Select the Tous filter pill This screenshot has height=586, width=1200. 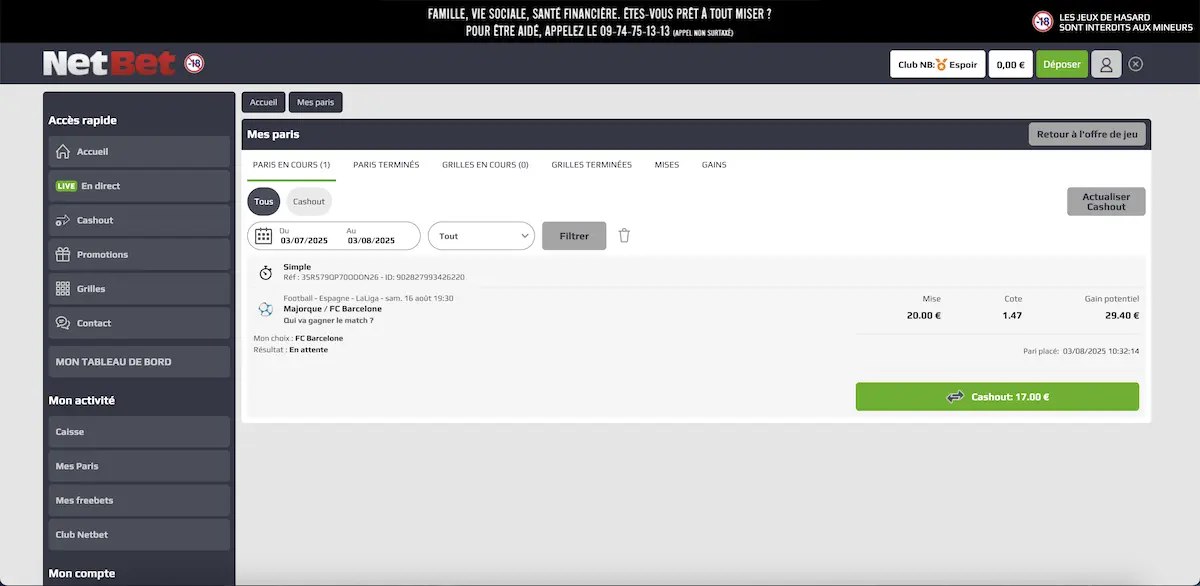264,201
